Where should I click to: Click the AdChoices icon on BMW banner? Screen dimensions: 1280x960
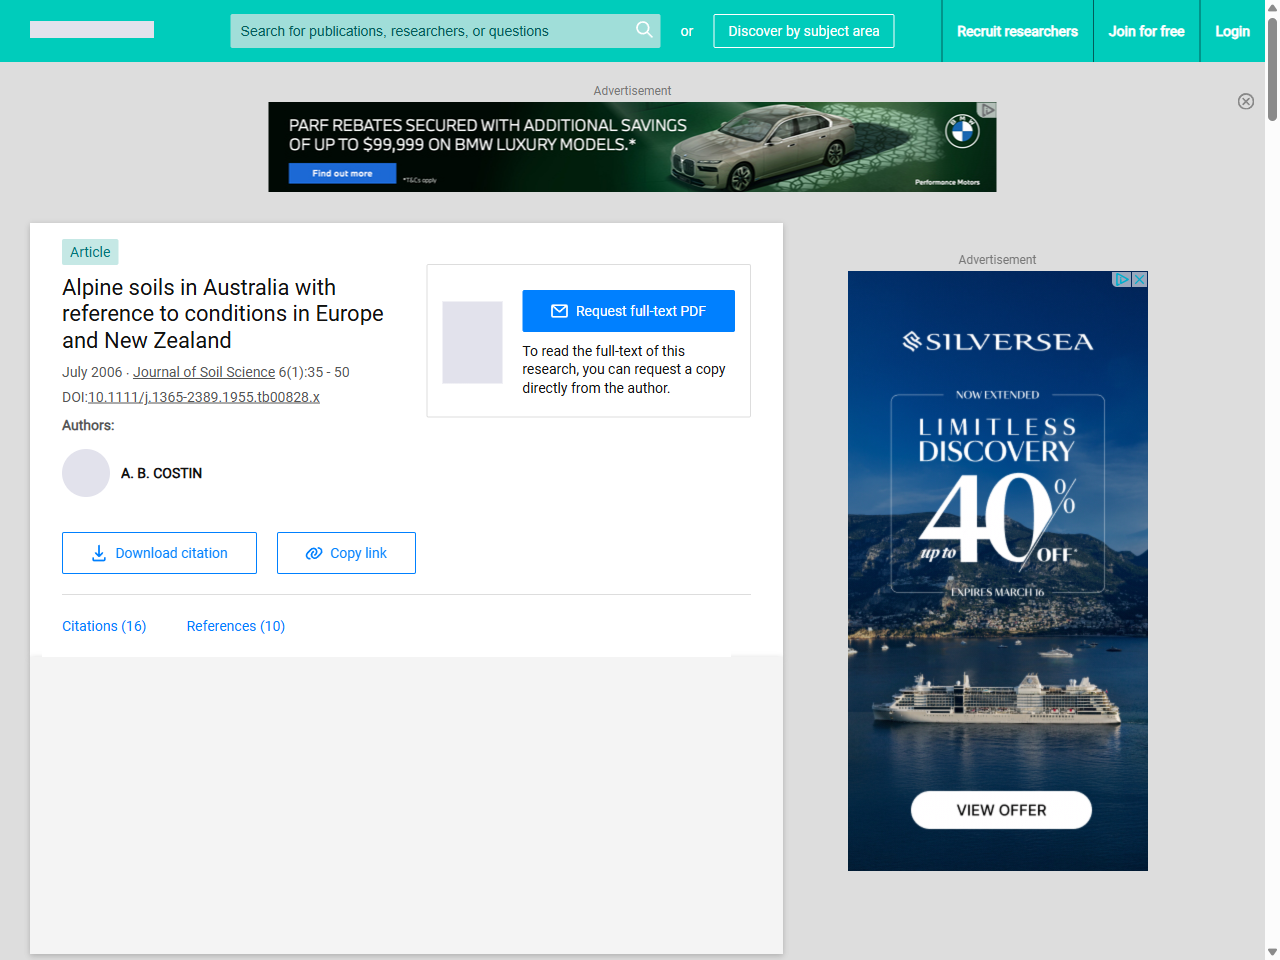(x=988, y=109)
